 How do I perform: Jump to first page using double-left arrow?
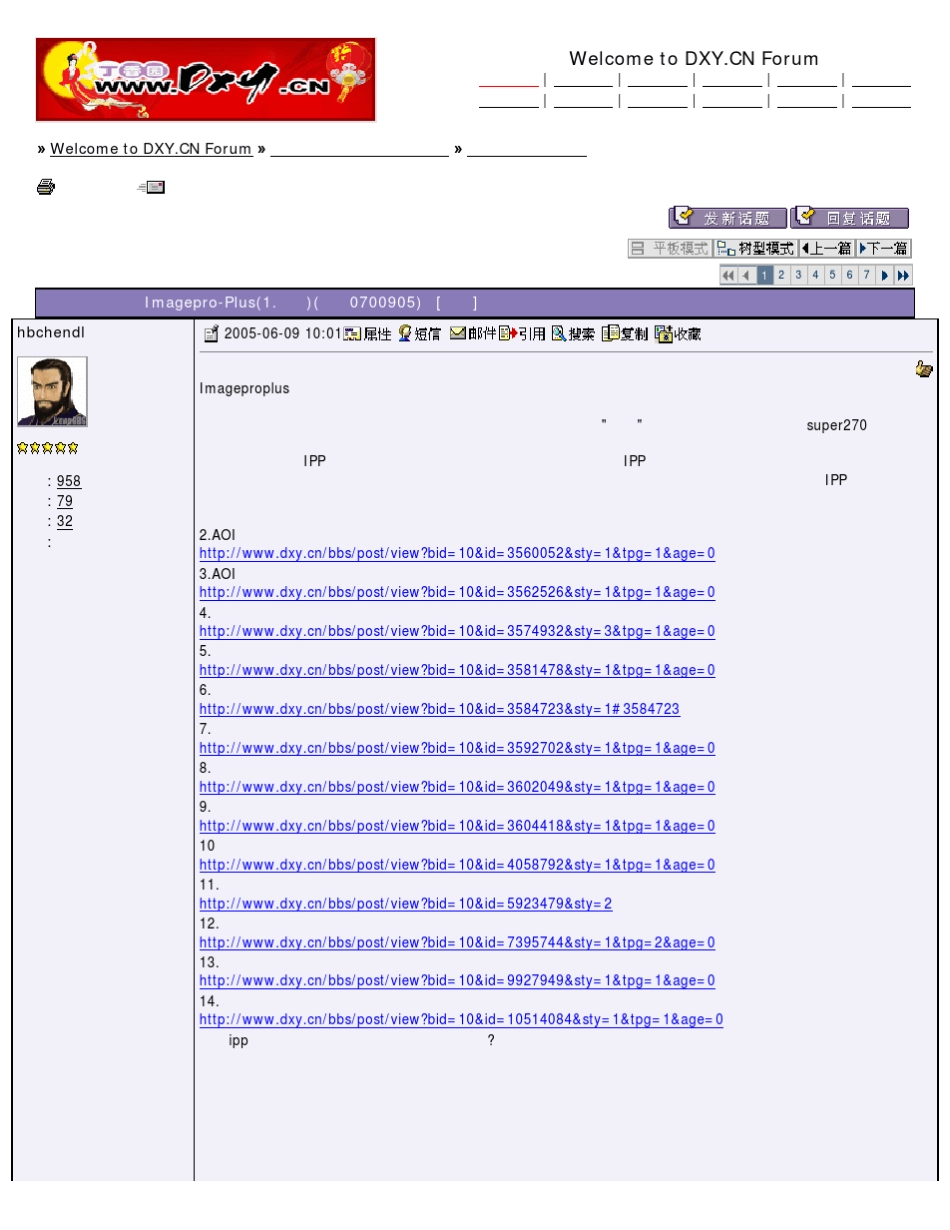click(728, 275)
